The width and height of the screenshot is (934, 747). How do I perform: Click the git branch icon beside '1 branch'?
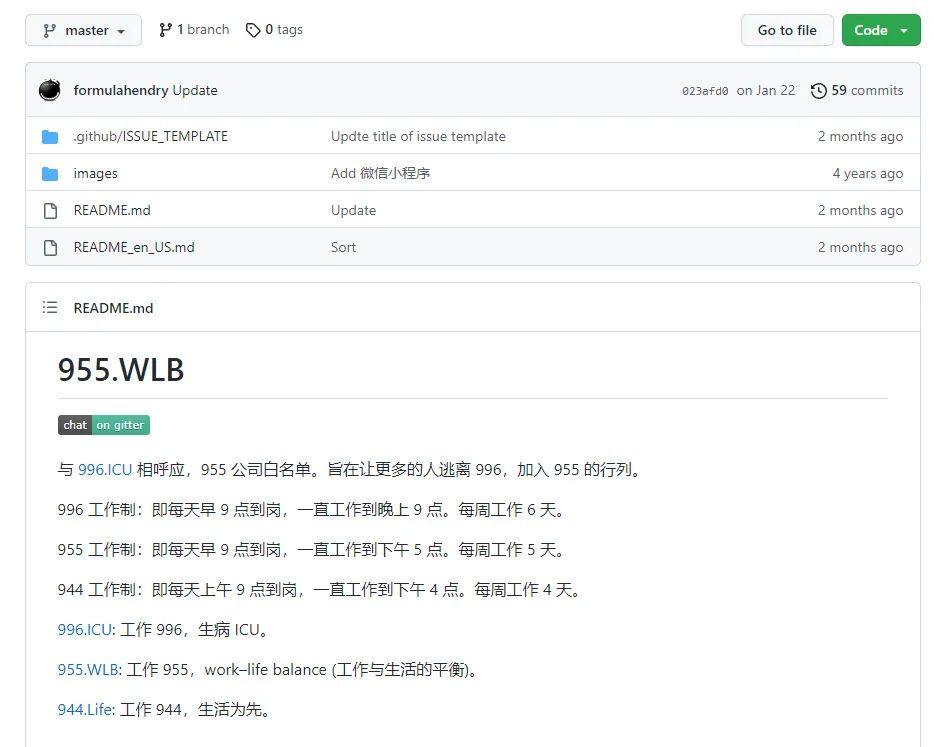pos(165,30)
